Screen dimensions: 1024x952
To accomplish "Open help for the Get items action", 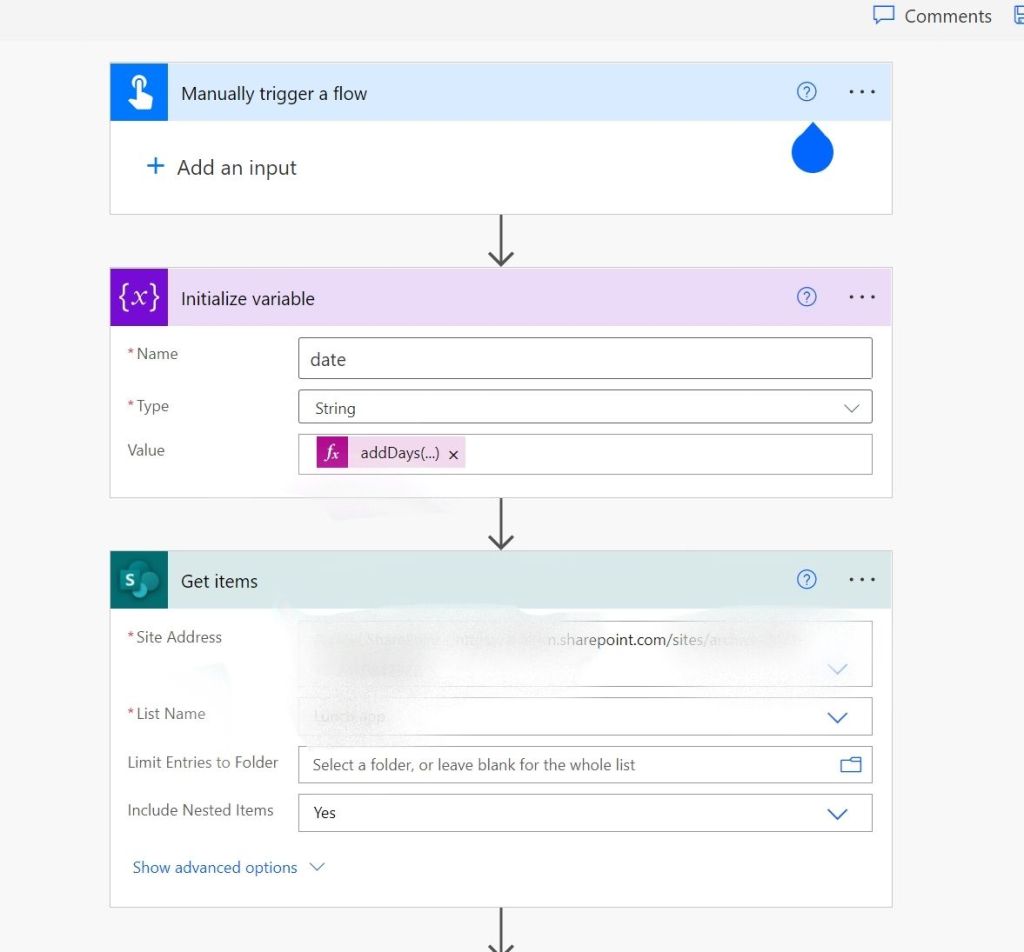I will tap(806, 580).
